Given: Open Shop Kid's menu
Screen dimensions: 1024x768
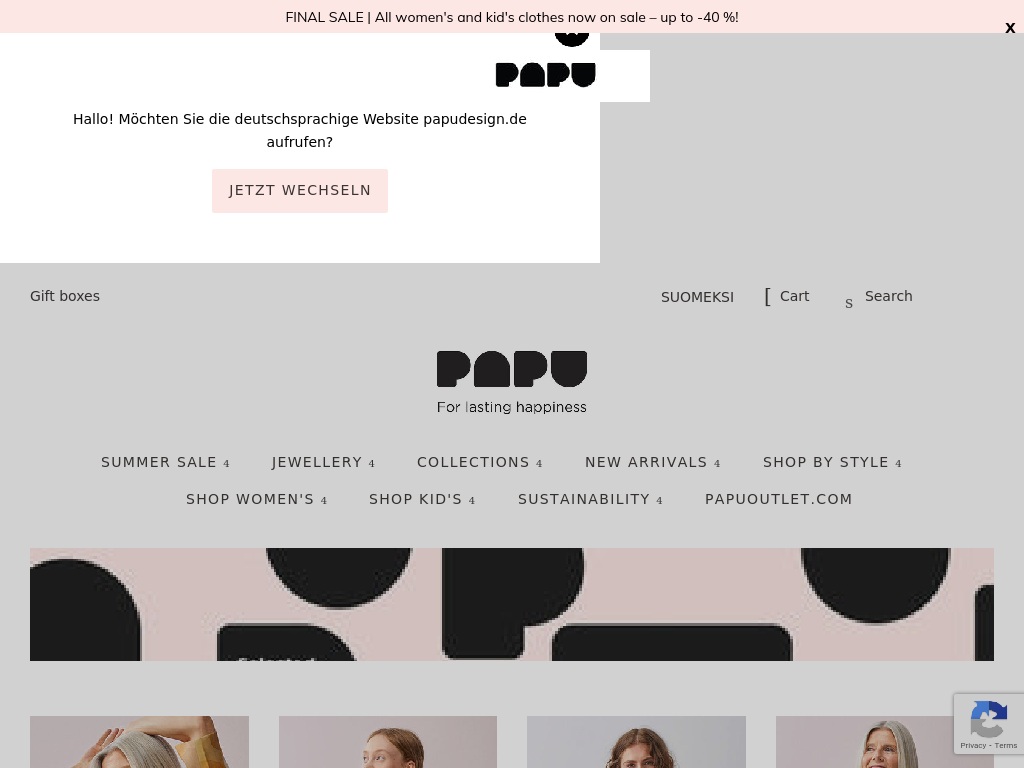Looking at the screenshot, I should tap(422, 499).
